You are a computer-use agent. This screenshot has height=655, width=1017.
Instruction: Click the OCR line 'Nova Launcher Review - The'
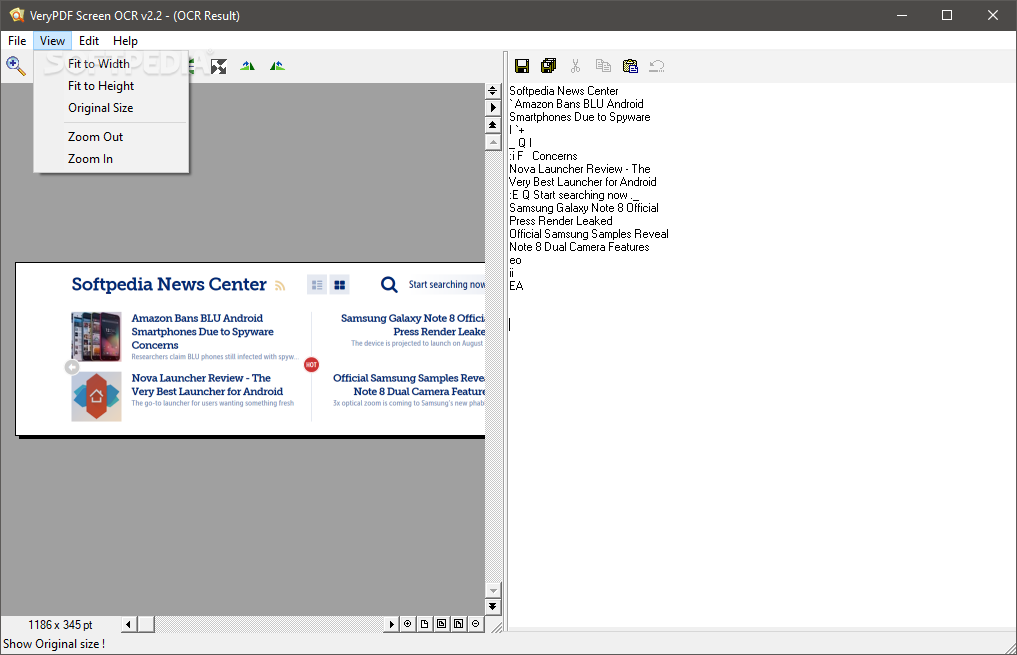579,169
